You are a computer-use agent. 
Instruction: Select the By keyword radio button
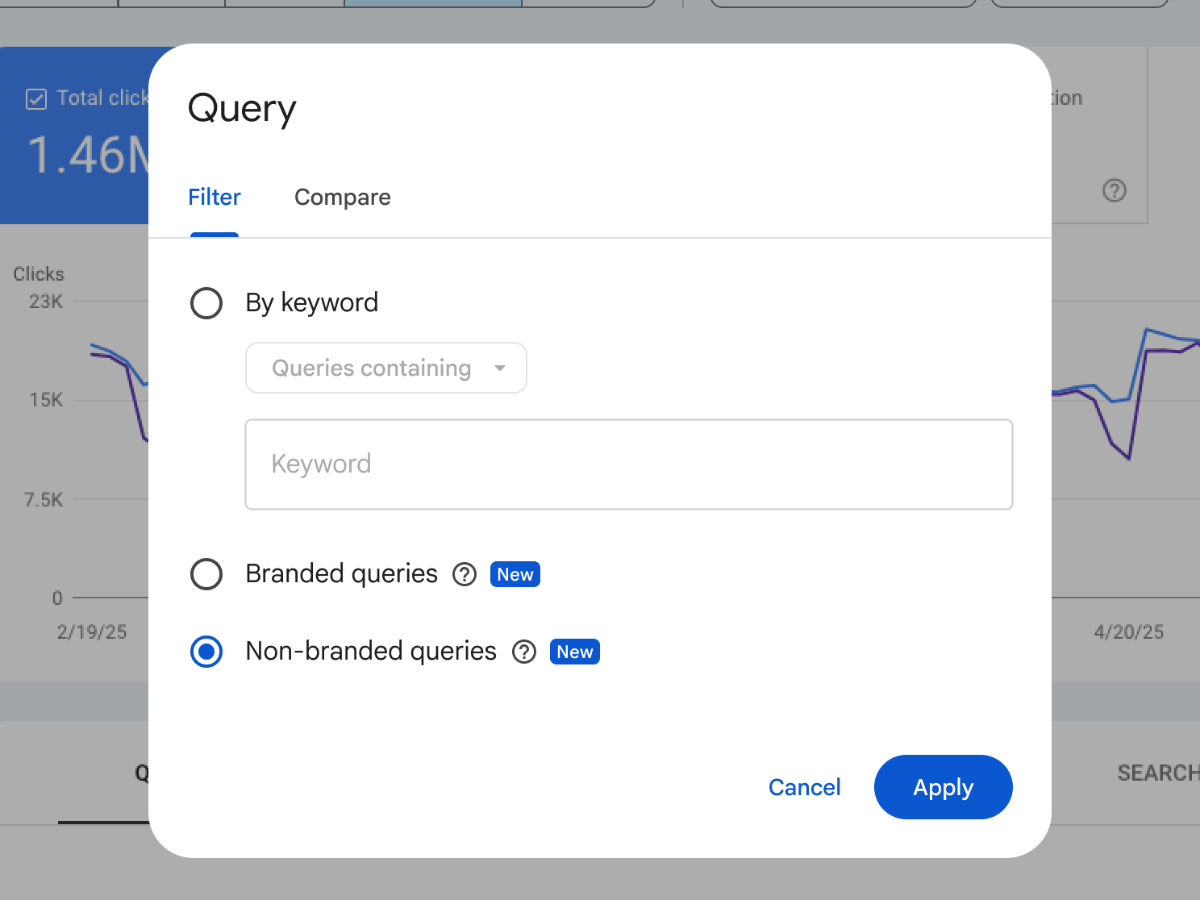pos(206,303)
